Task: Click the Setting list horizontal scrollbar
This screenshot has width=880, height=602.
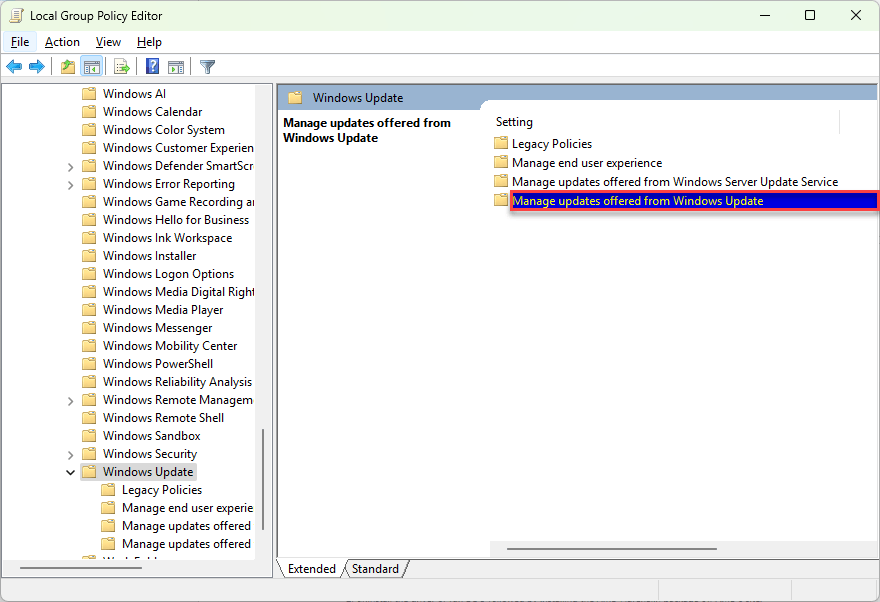Action: click(612, 549)
